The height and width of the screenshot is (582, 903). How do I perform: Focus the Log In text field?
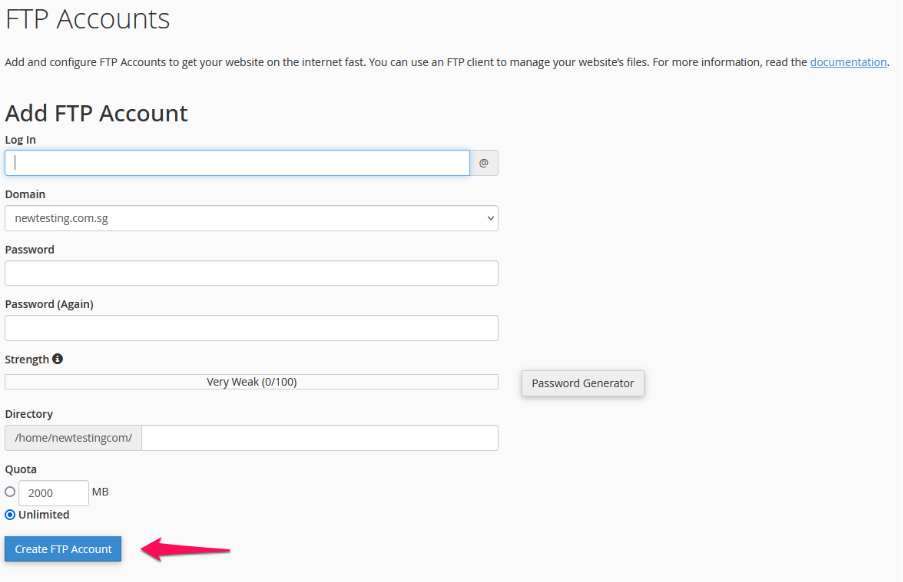[x=237, y=163]
